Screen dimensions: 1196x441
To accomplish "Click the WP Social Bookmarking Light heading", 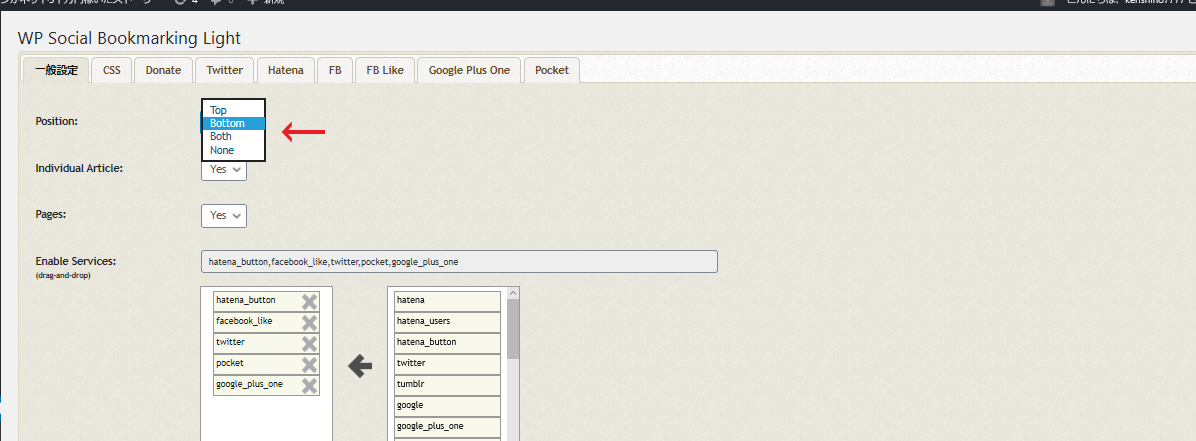I will (x=129, y=38).
